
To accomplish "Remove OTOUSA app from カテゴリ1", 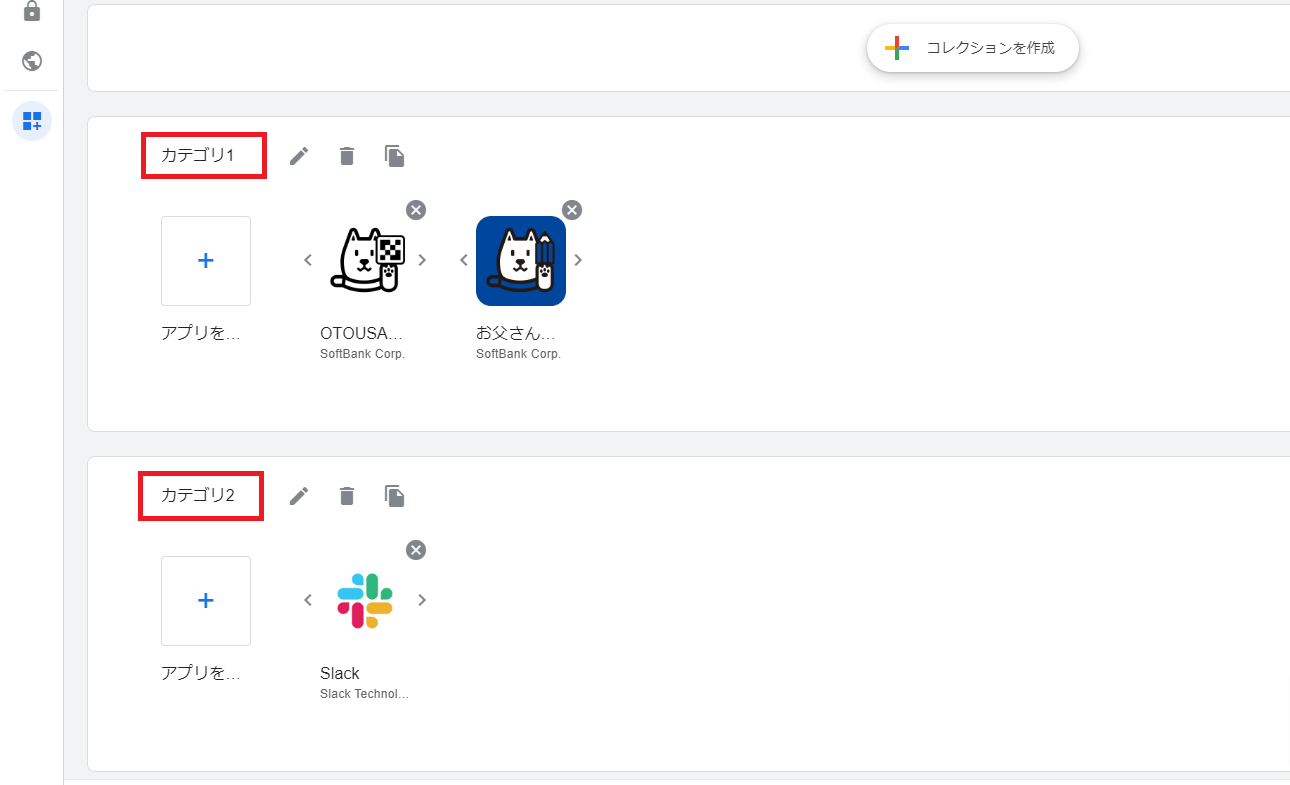I will click(x=416, y=209).
